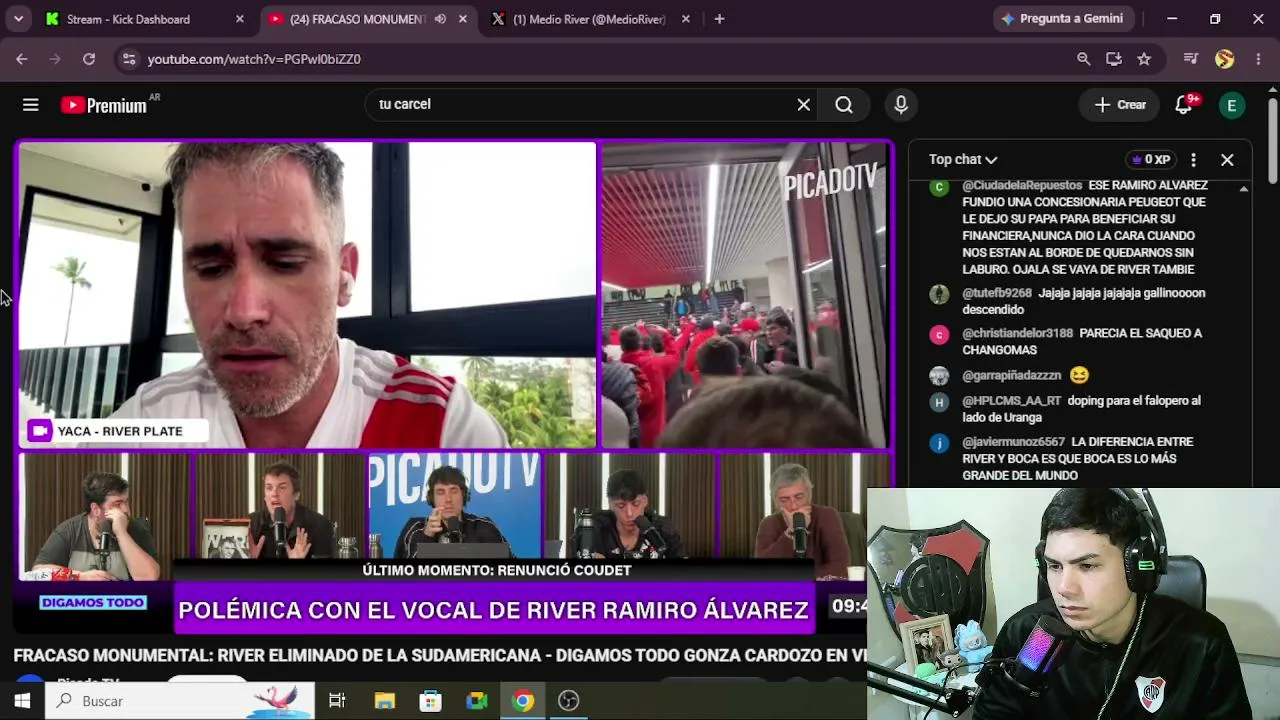Image resolution: width=1280 pixels, height=720 pixels.
Task: Click @javiermunoz6567 username in chat
Action: point(1013,442)
